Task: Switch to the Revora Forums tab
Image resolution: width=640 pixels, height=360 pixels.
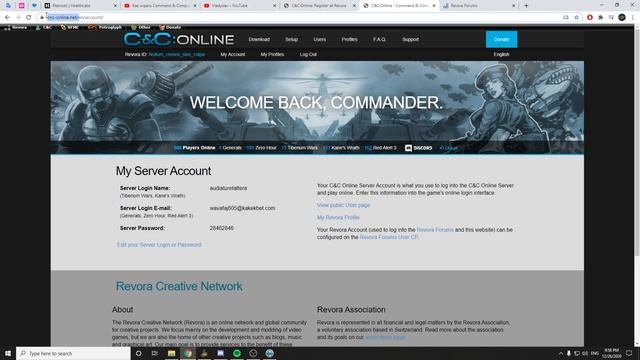Action: coord(479,6)
